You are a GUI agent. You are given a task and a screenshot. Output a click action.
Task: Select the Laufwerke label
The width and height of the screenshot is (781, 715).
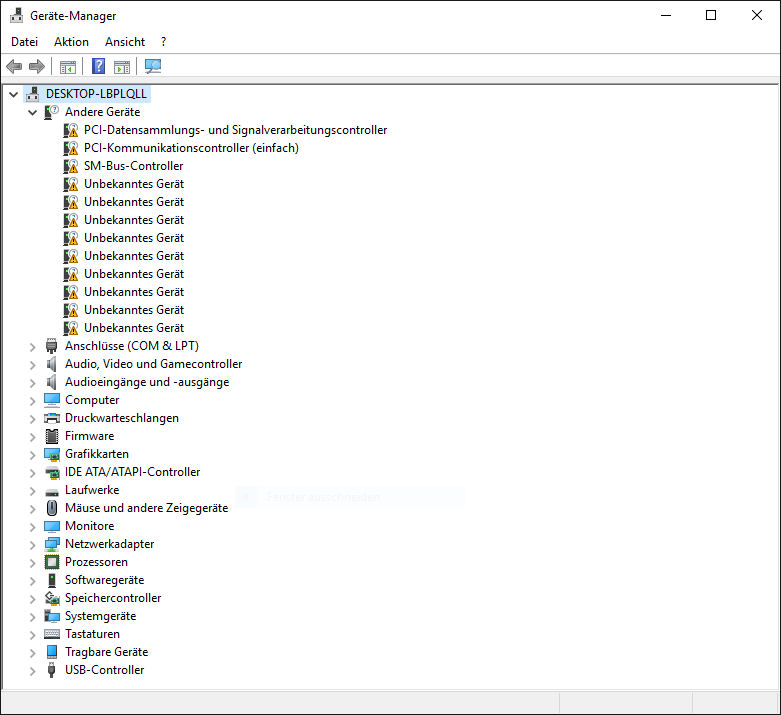coord(92,490)
